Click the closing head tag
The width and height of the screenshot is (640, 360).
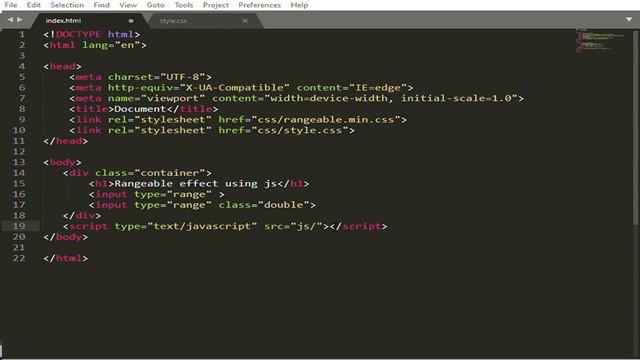click(66, 141)
